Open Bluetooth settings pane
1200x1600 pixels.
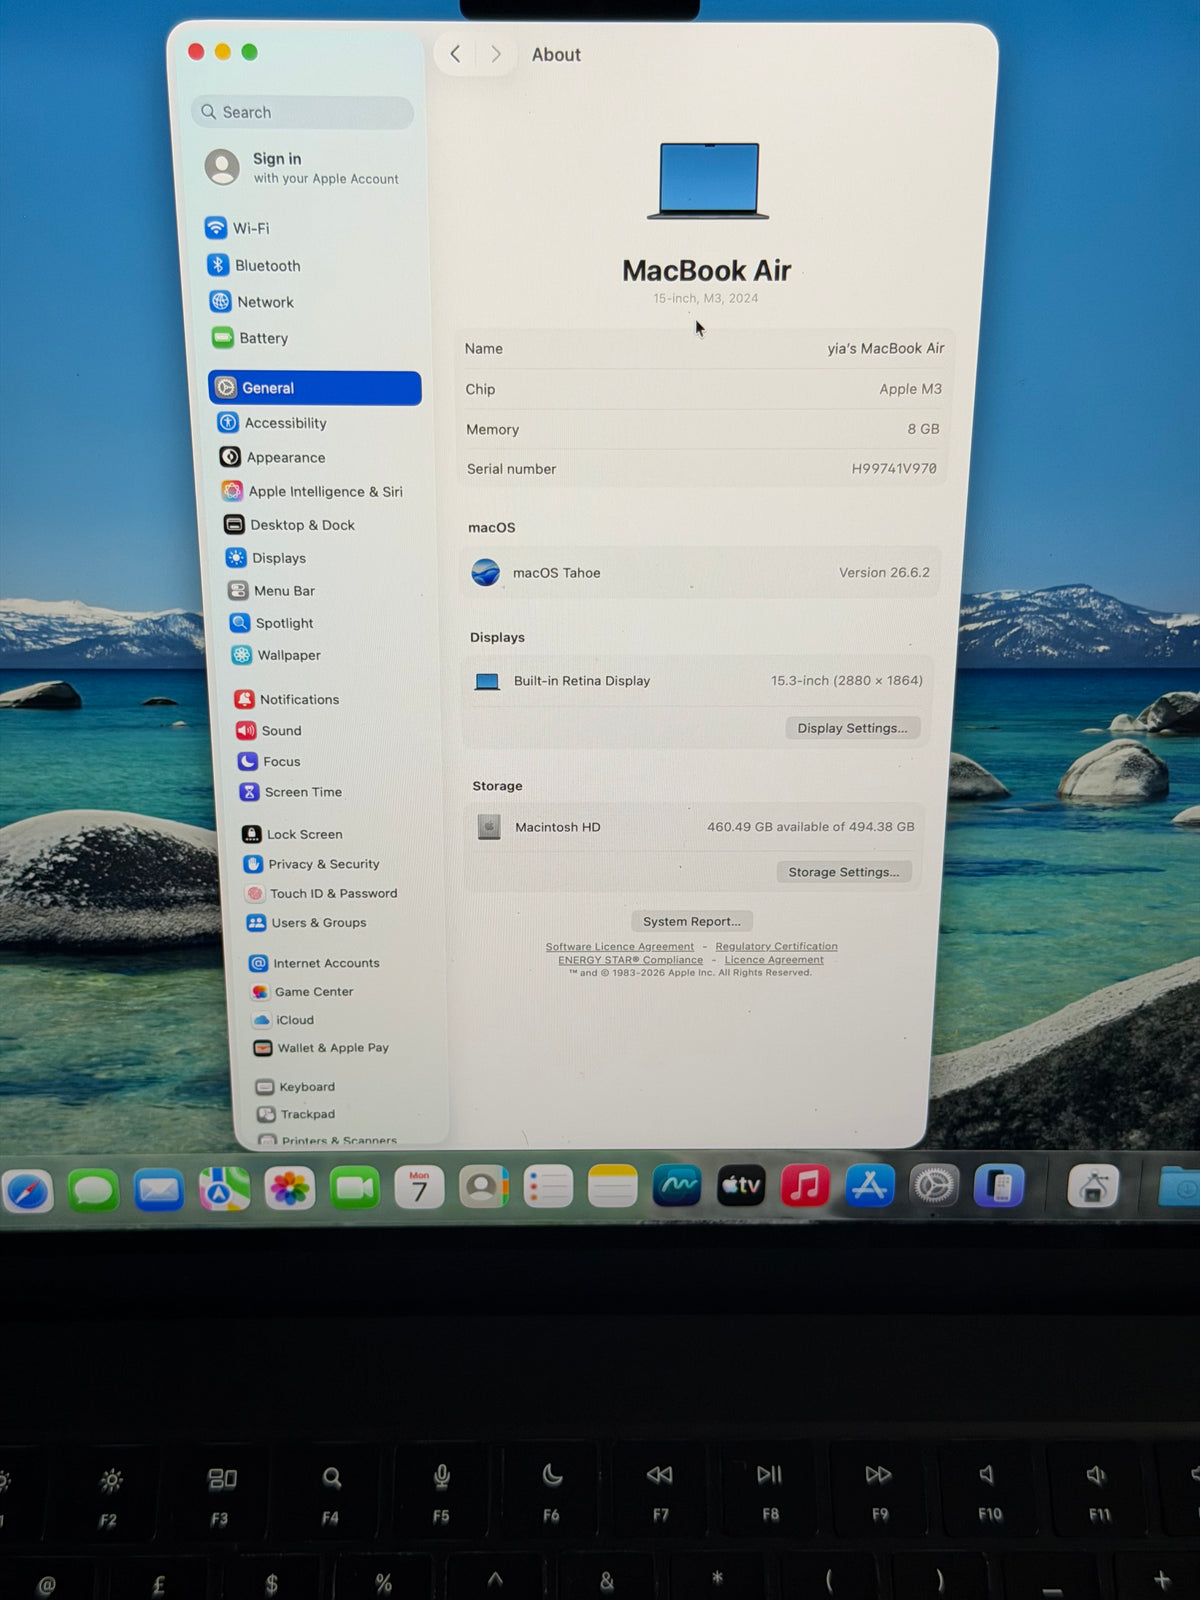(254, 265)
